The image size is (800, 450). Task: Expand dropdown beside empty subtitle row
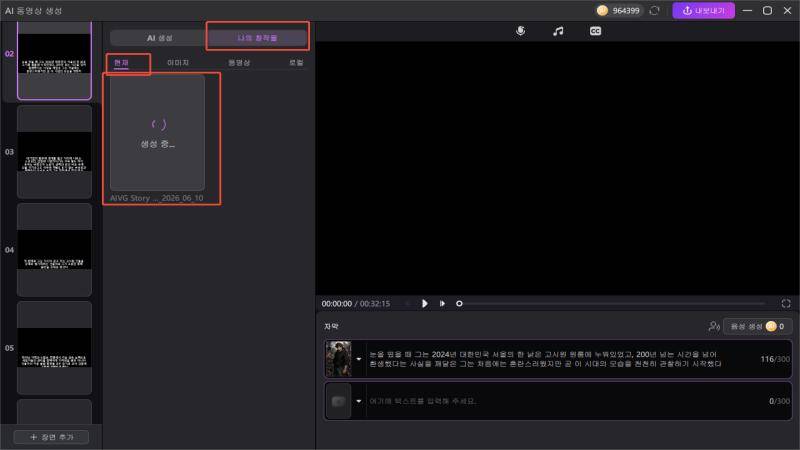(359, 401)
